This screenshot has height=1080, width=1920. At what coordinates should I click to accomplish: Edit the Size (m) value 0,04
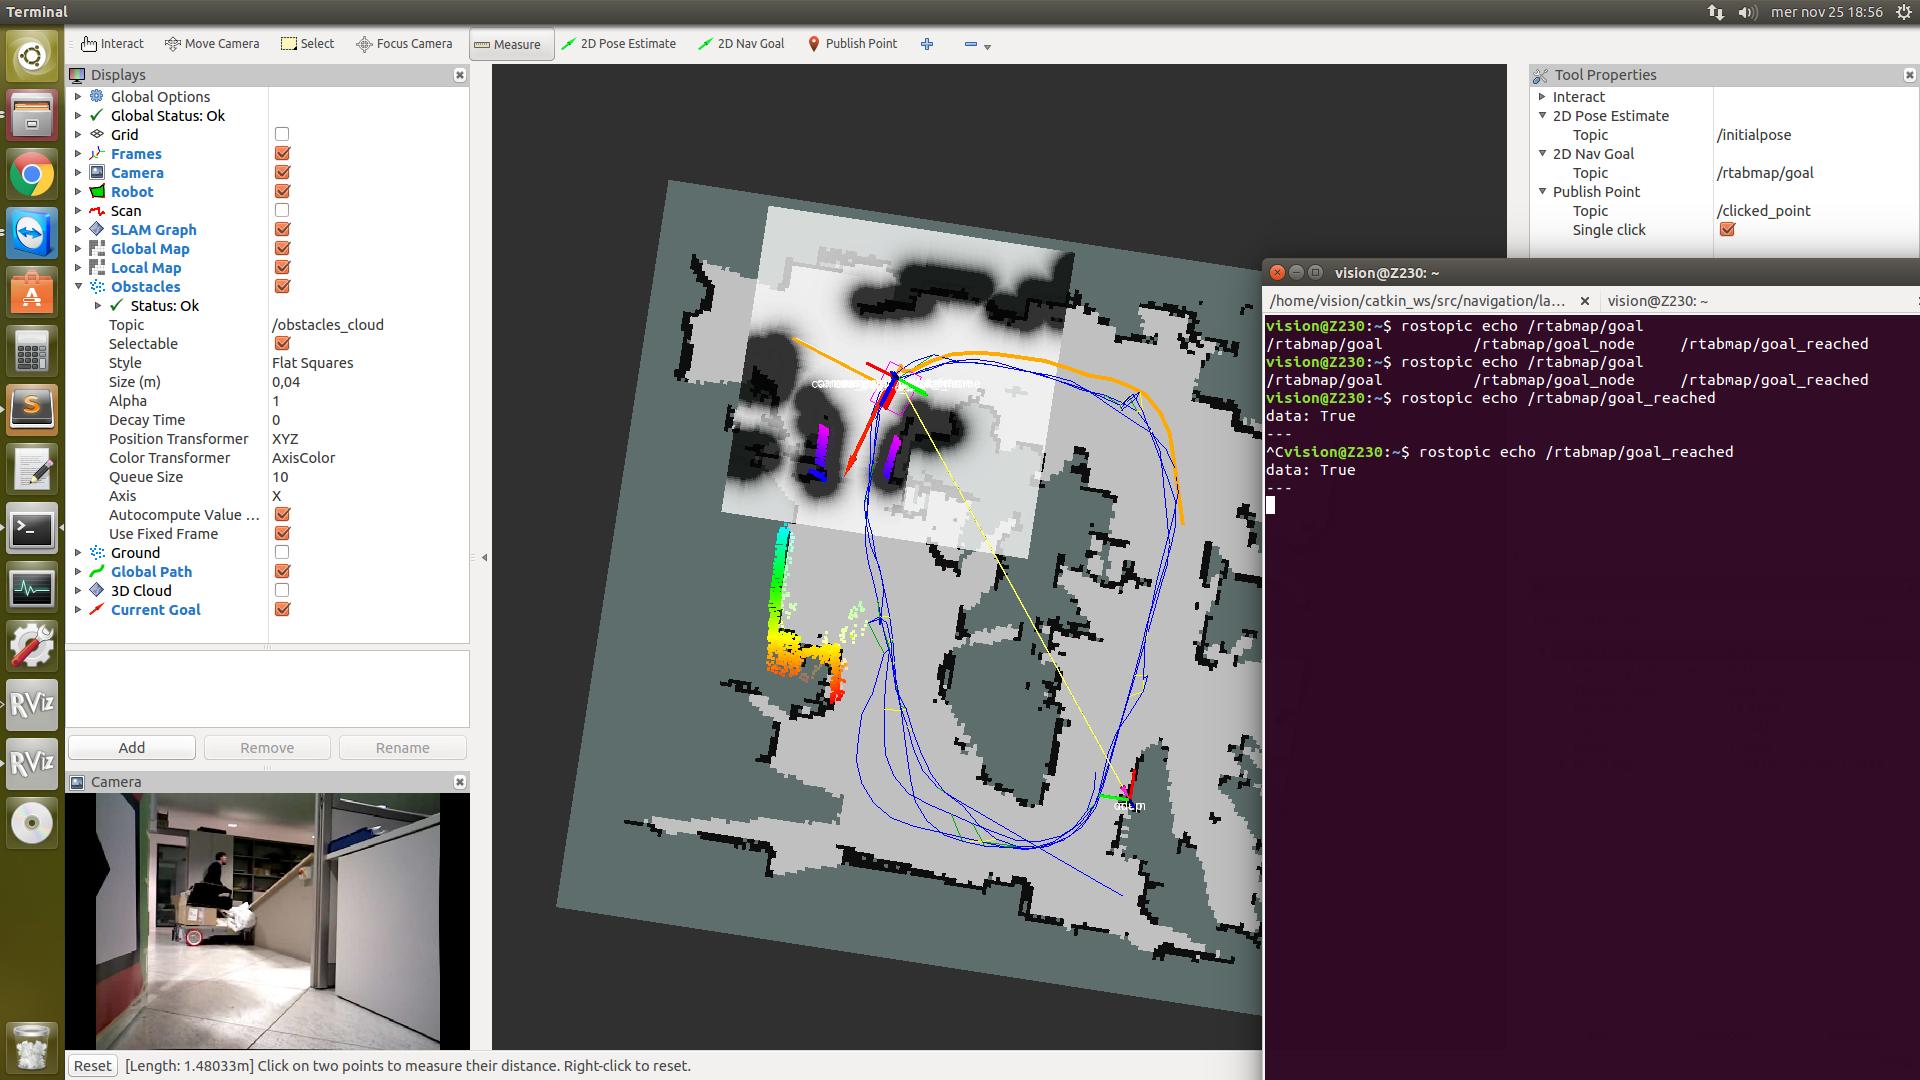[287, 382]
